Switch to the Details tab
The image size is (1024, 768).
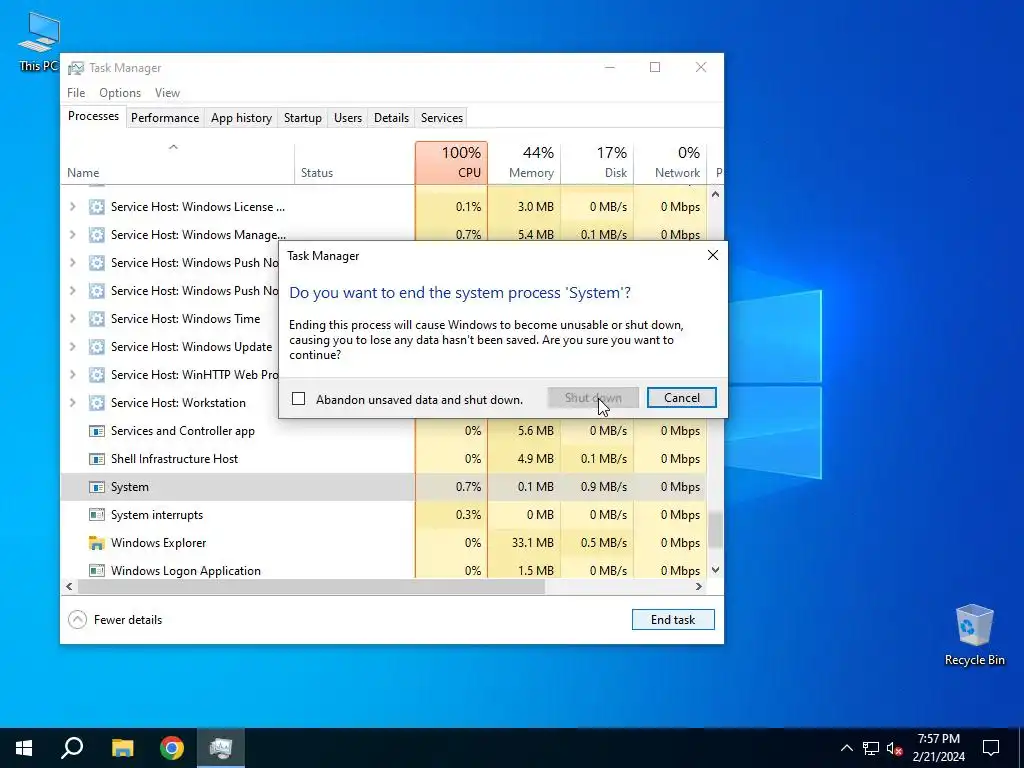[391, 118]
